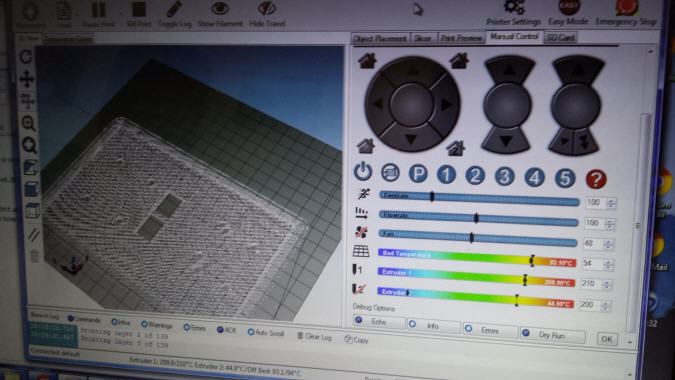The height and width of the screenshot is (380, 675).
Task: Open the Object Placement tab
Action: pyautogui.click(x=381, y=38)
